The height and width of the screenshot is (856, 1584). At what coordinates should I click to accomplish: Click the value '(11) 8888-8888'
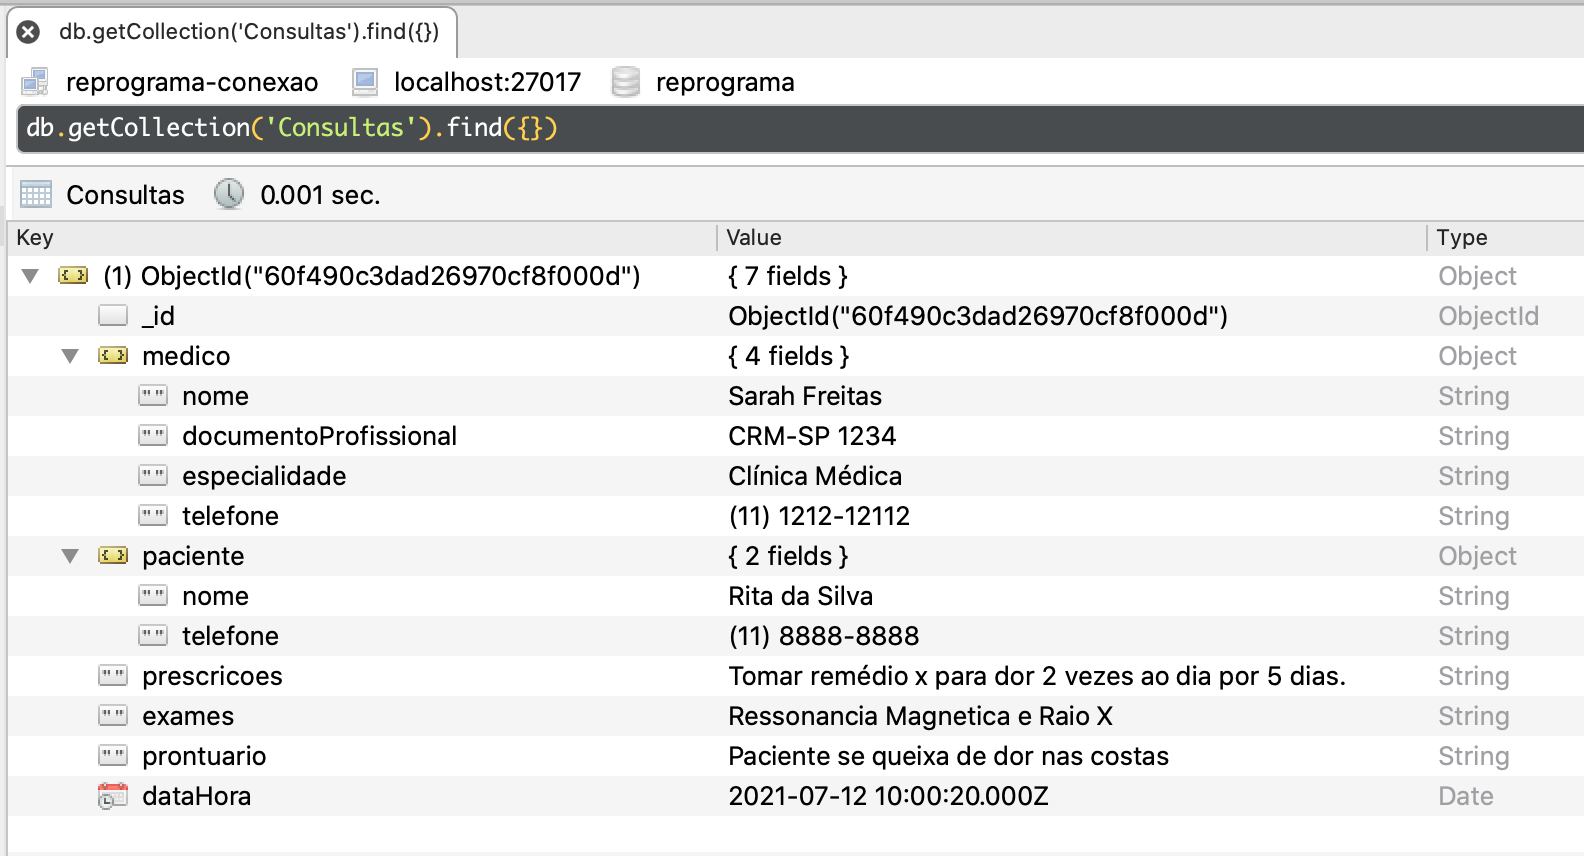pos(824,636)
